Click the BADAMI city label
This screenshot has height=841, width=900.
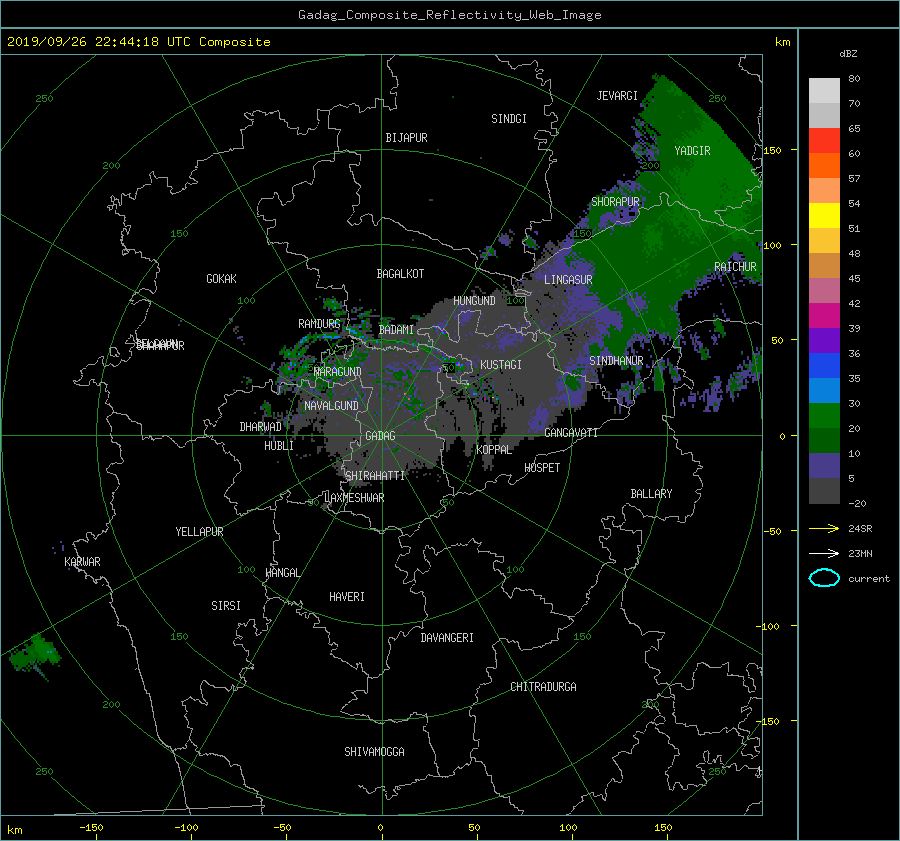click(396, 330)
